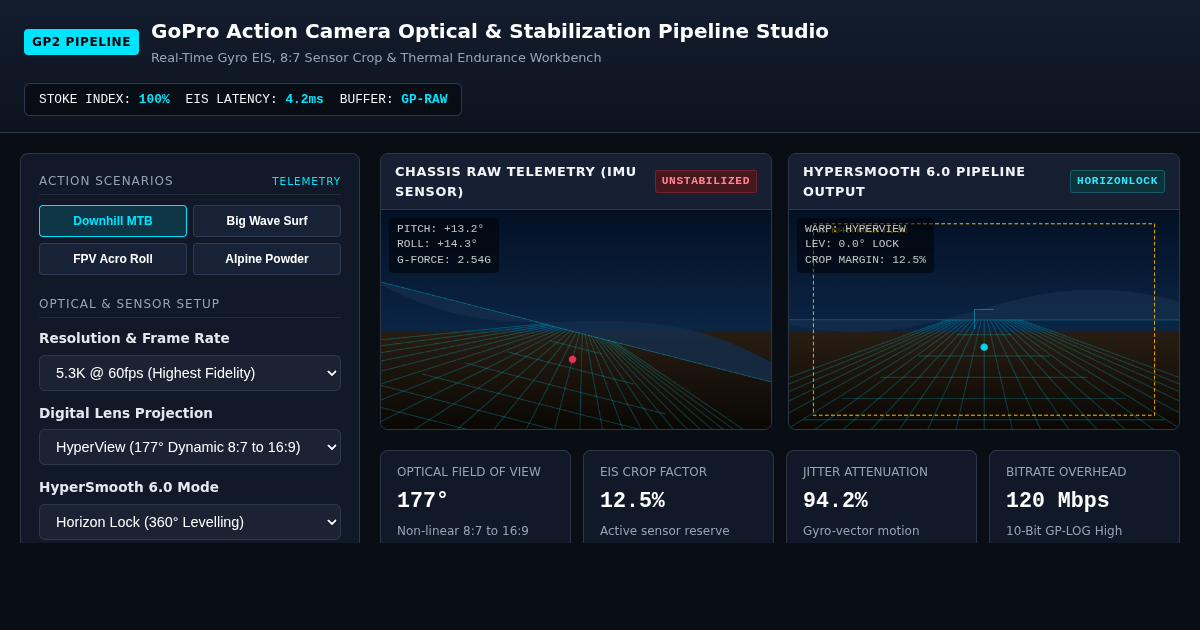Click the EIS LATENCY 4.2ms readout

[254, 100]
